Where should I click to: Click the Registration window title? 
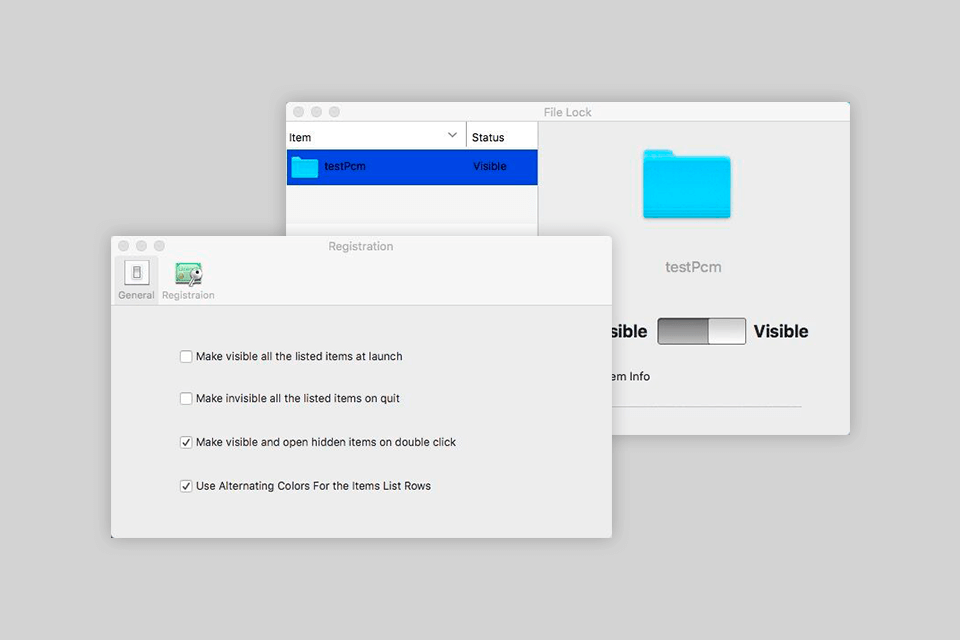point(361,246)
